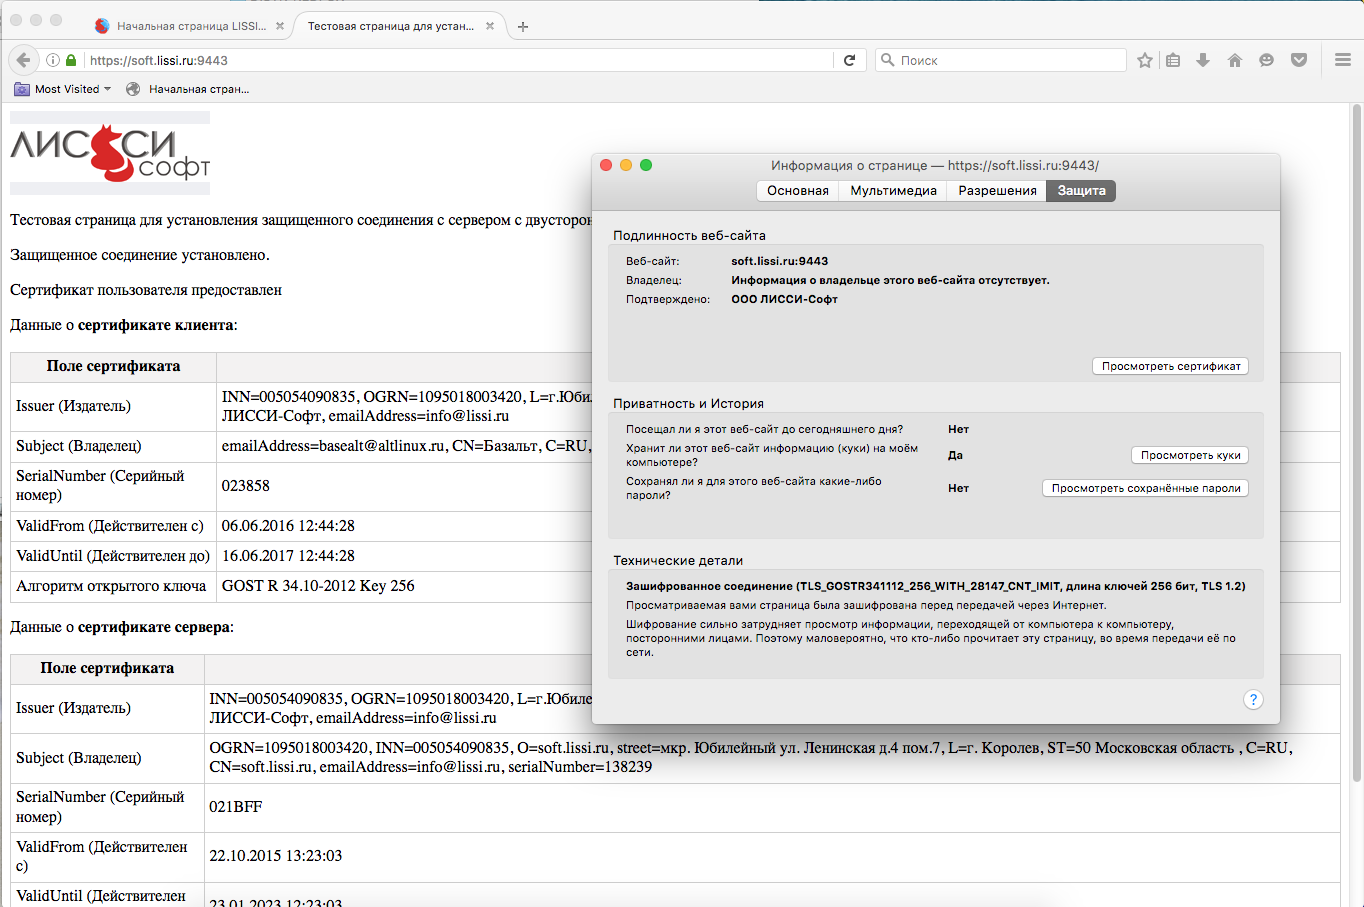Open a new browser tab
Screen dimensions: 1364x907
click(523, 27)
